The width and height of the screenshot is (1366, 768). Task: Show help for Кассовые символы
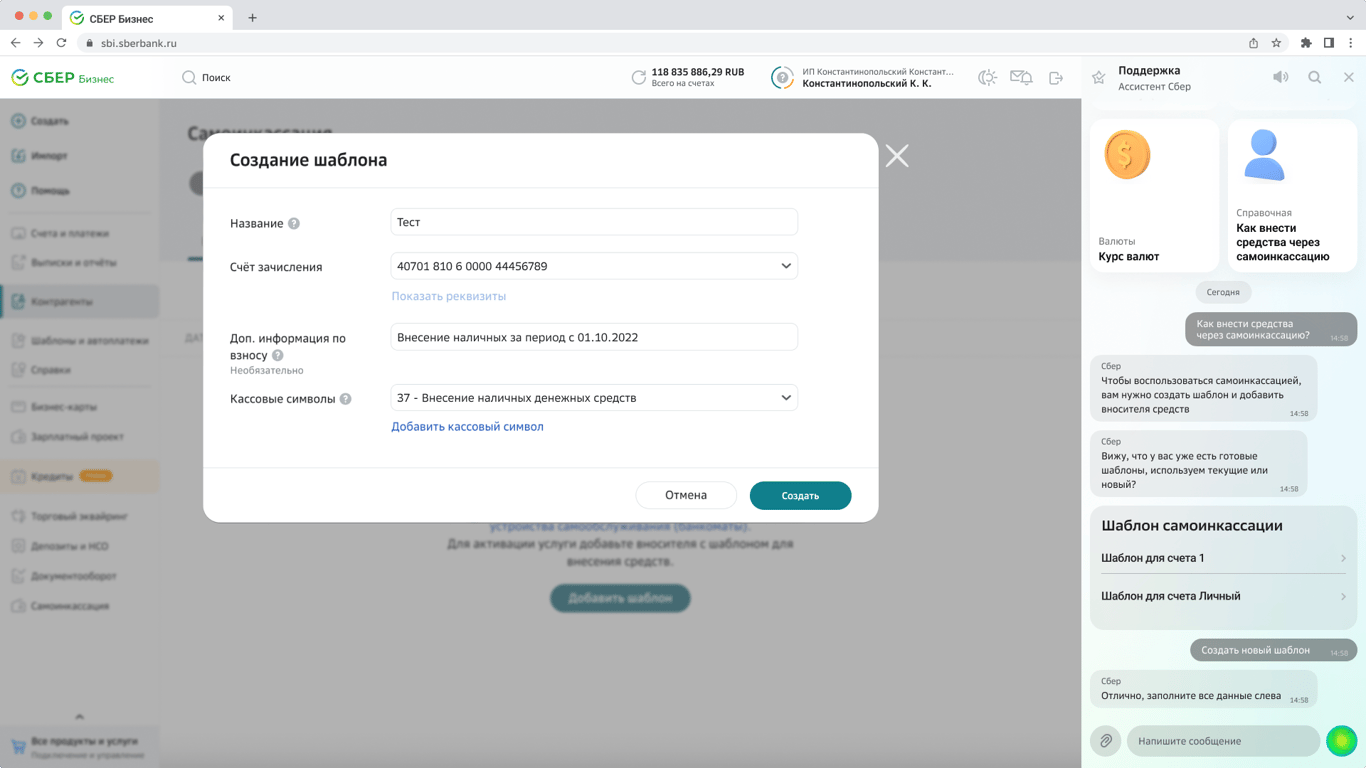(x=345, y=399)
